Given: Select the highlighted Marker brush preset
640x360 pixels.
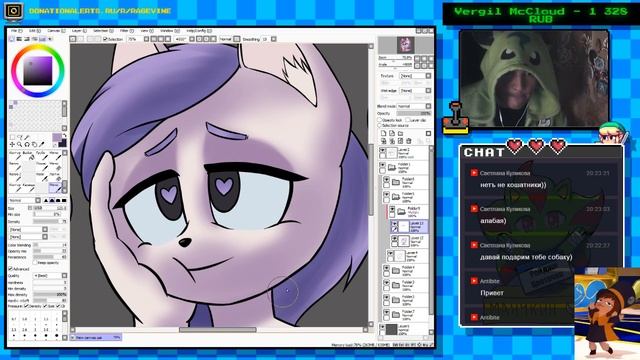Looking at the screenshot, I should point(55,187).
